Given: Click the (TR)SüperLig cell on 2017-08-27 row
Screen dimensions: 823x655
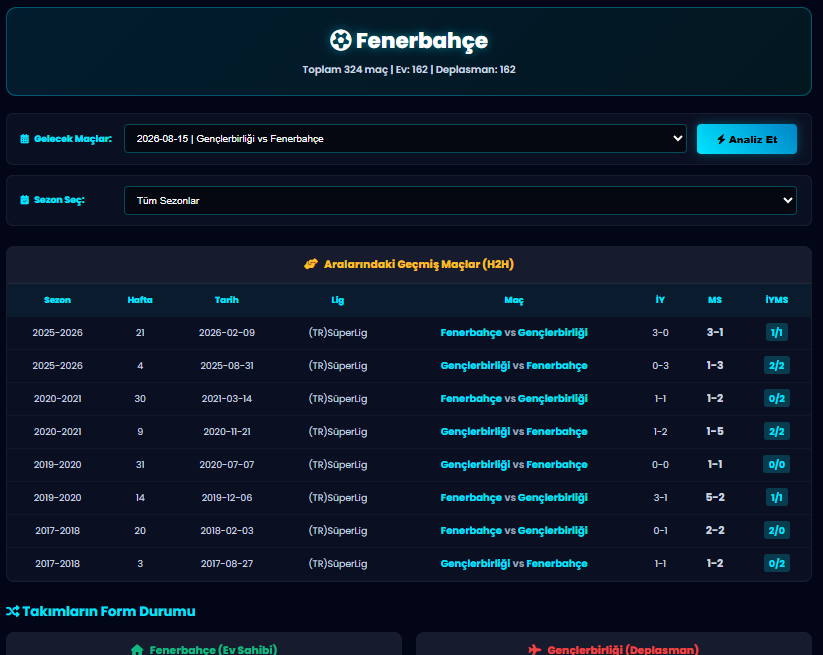Looking at the screenshot, I should click(337, 564).
